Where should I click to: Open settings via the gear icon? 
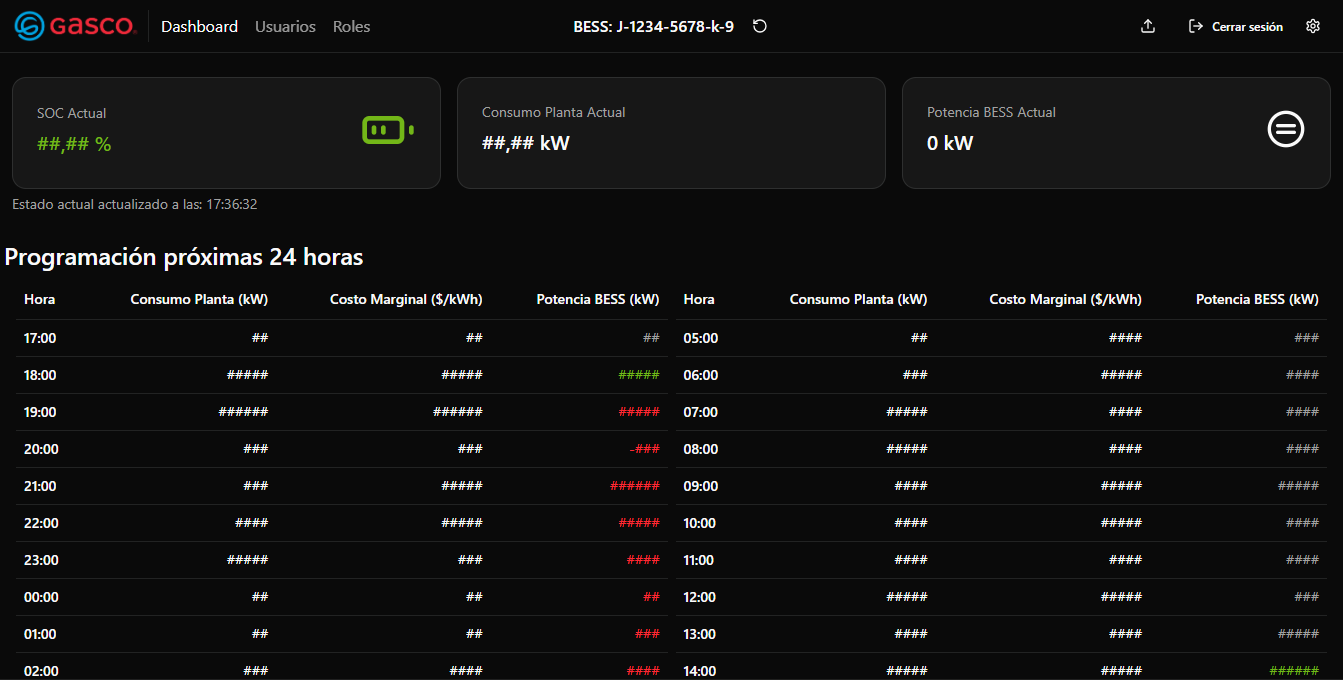click(x=1313, y=27)
